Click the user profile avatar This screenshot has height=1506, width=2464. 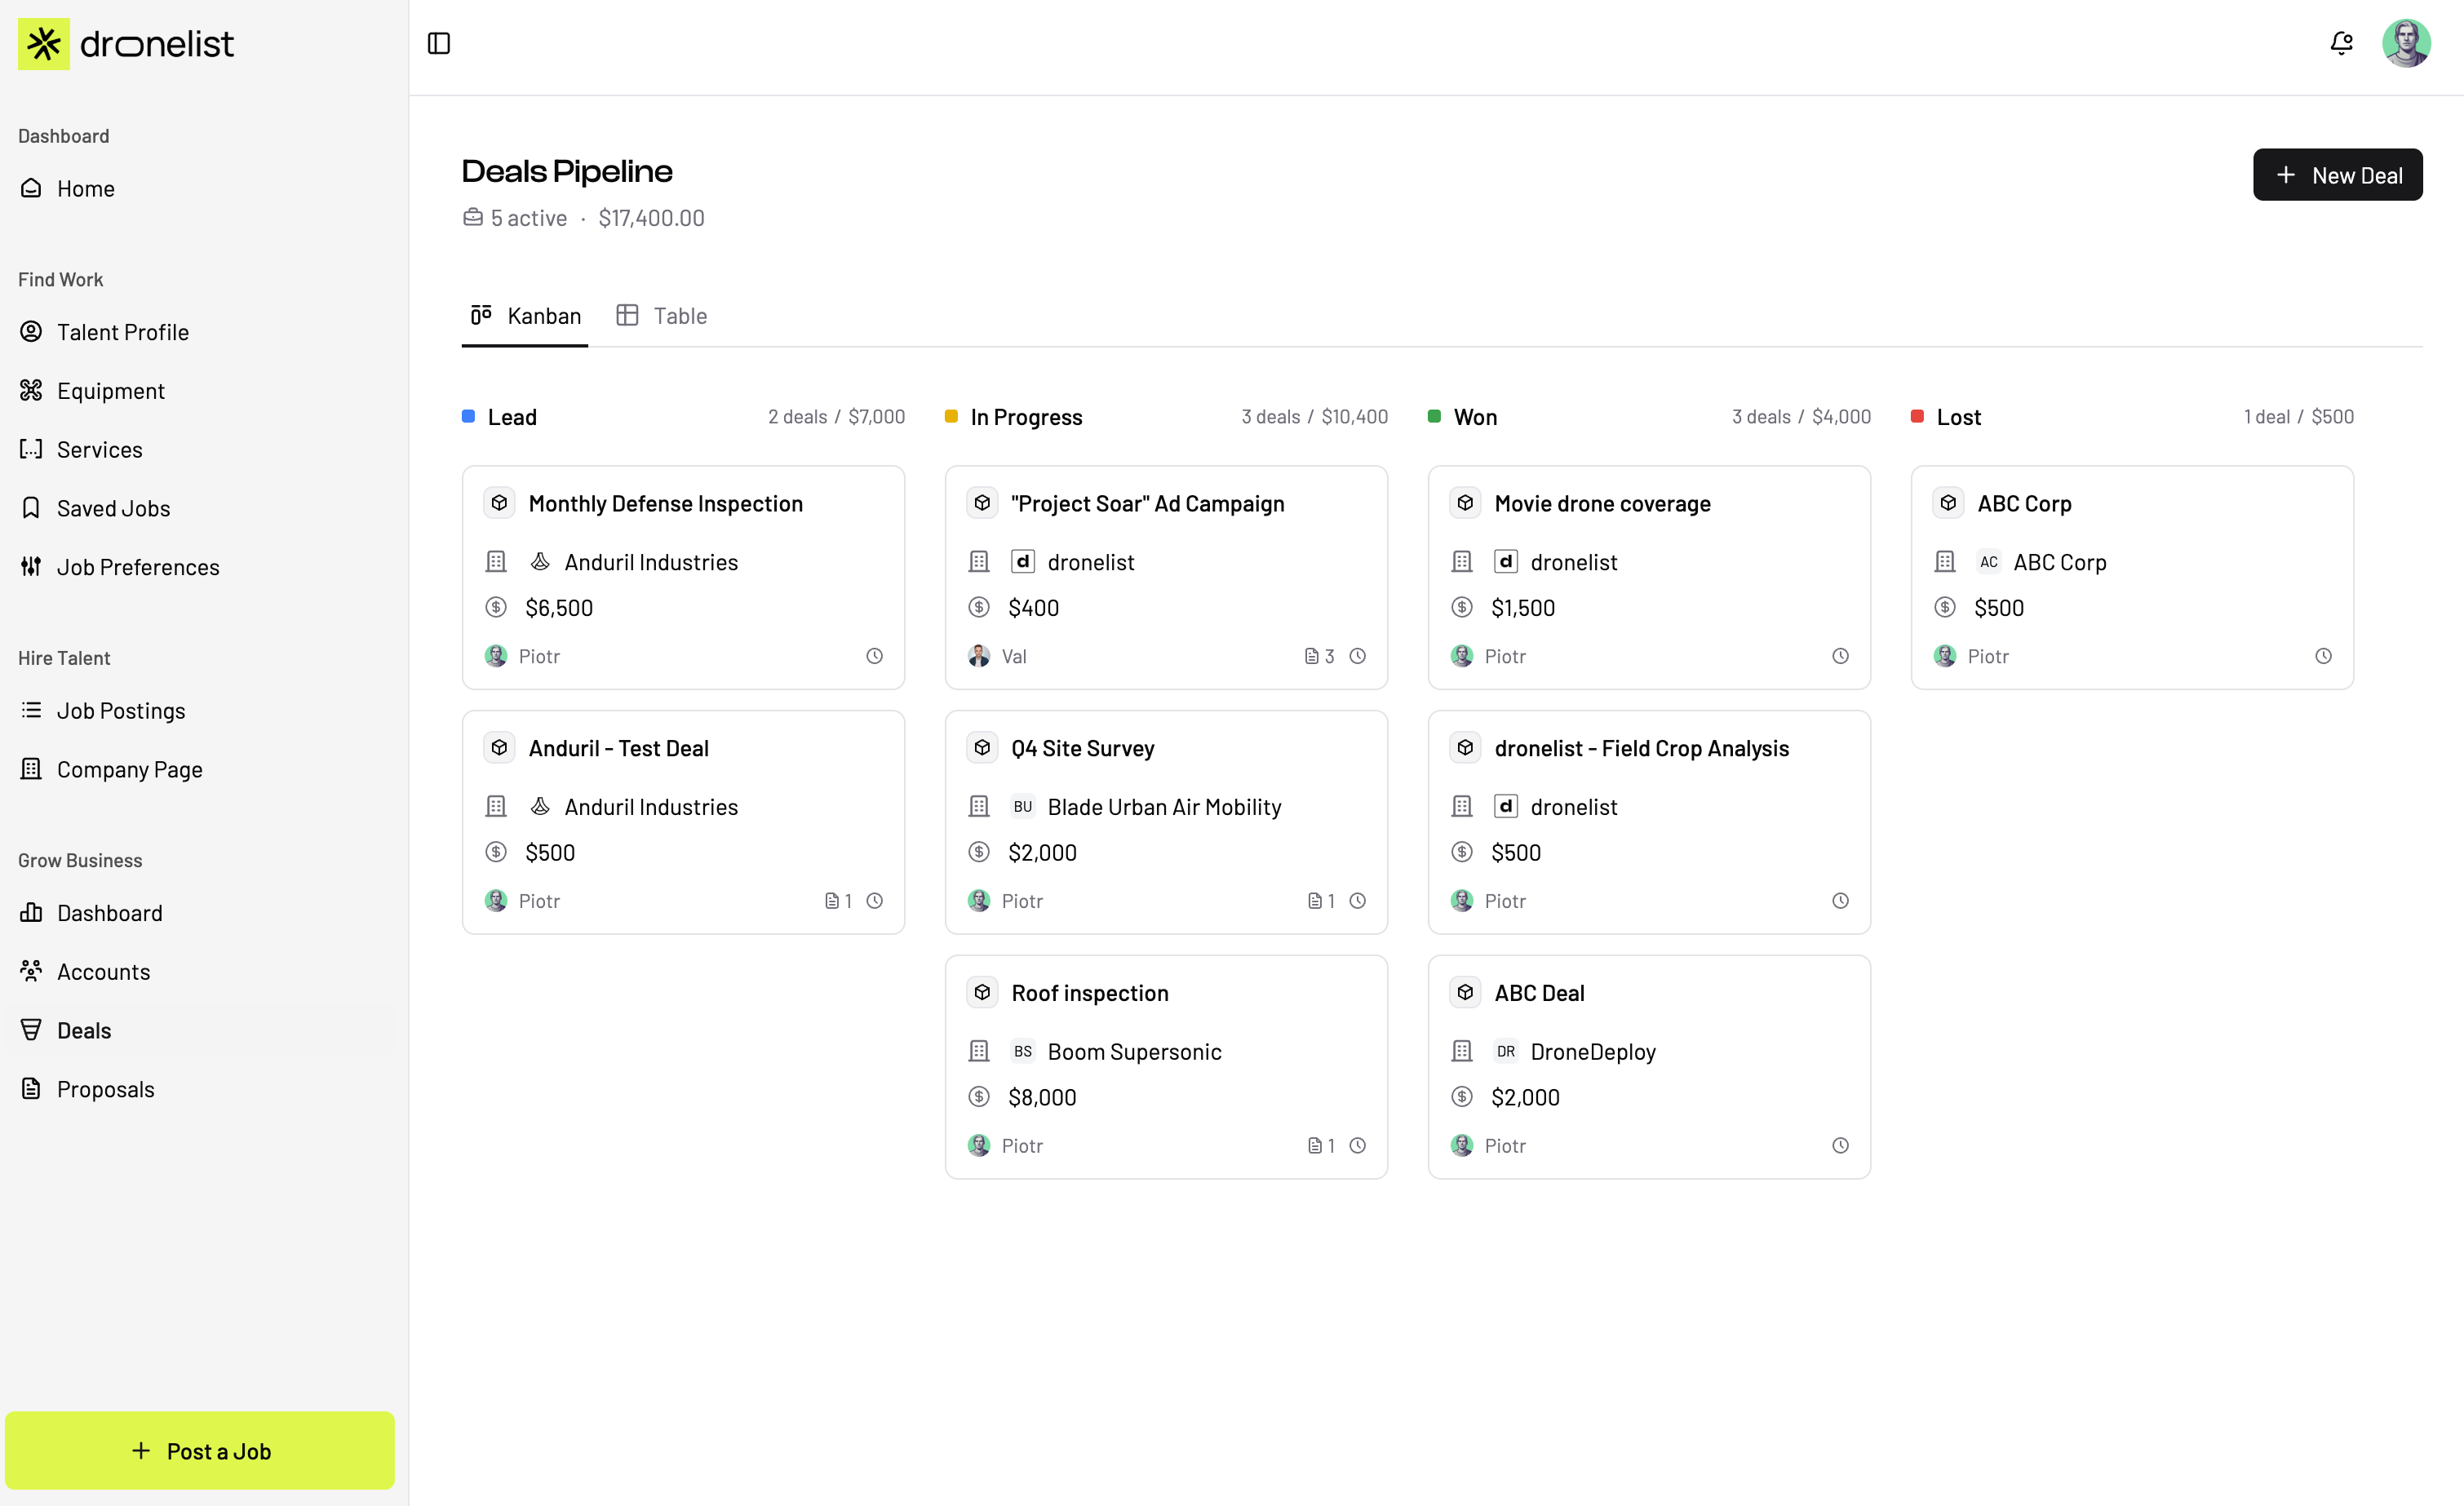coord(2406,43)
